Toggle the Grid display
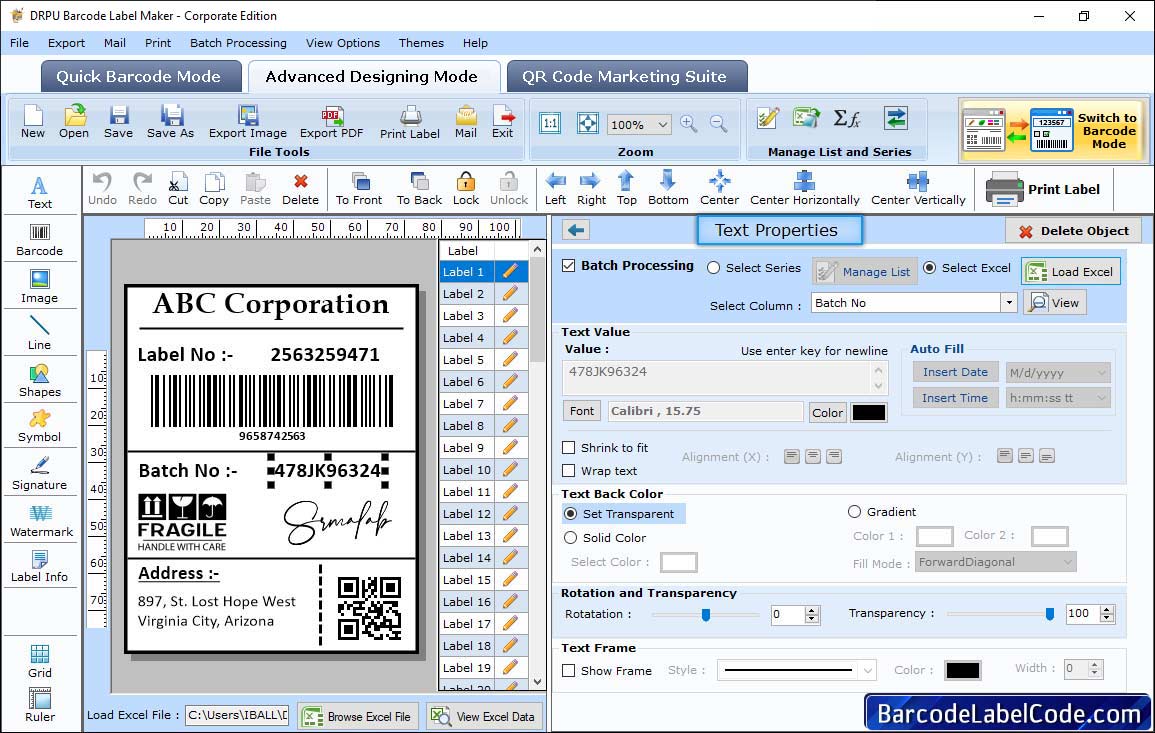The width and height of the screenshot is (1155, 733). [x=40, y=661]
